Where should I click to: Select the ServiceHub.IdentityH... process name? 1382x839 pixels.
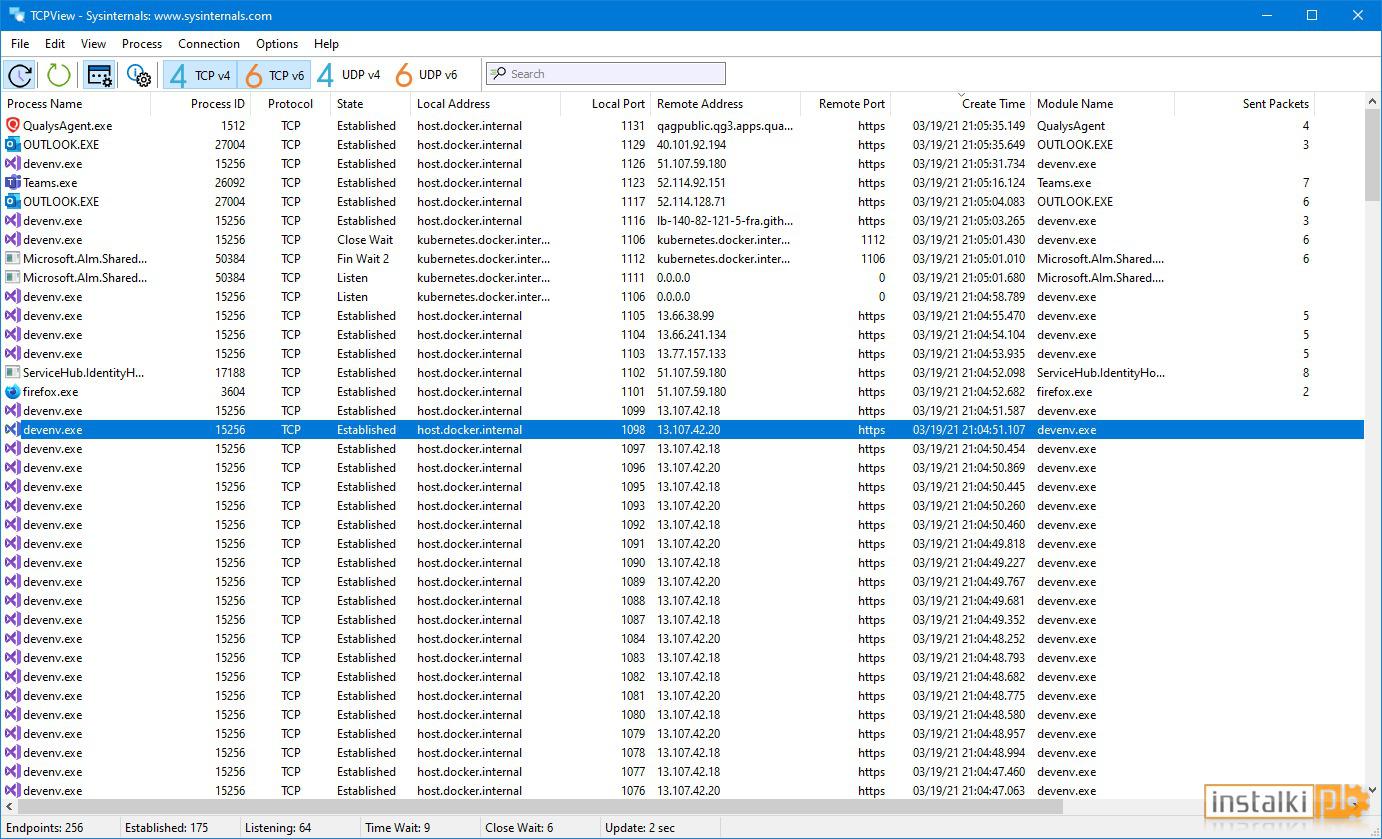coord(84,373)
